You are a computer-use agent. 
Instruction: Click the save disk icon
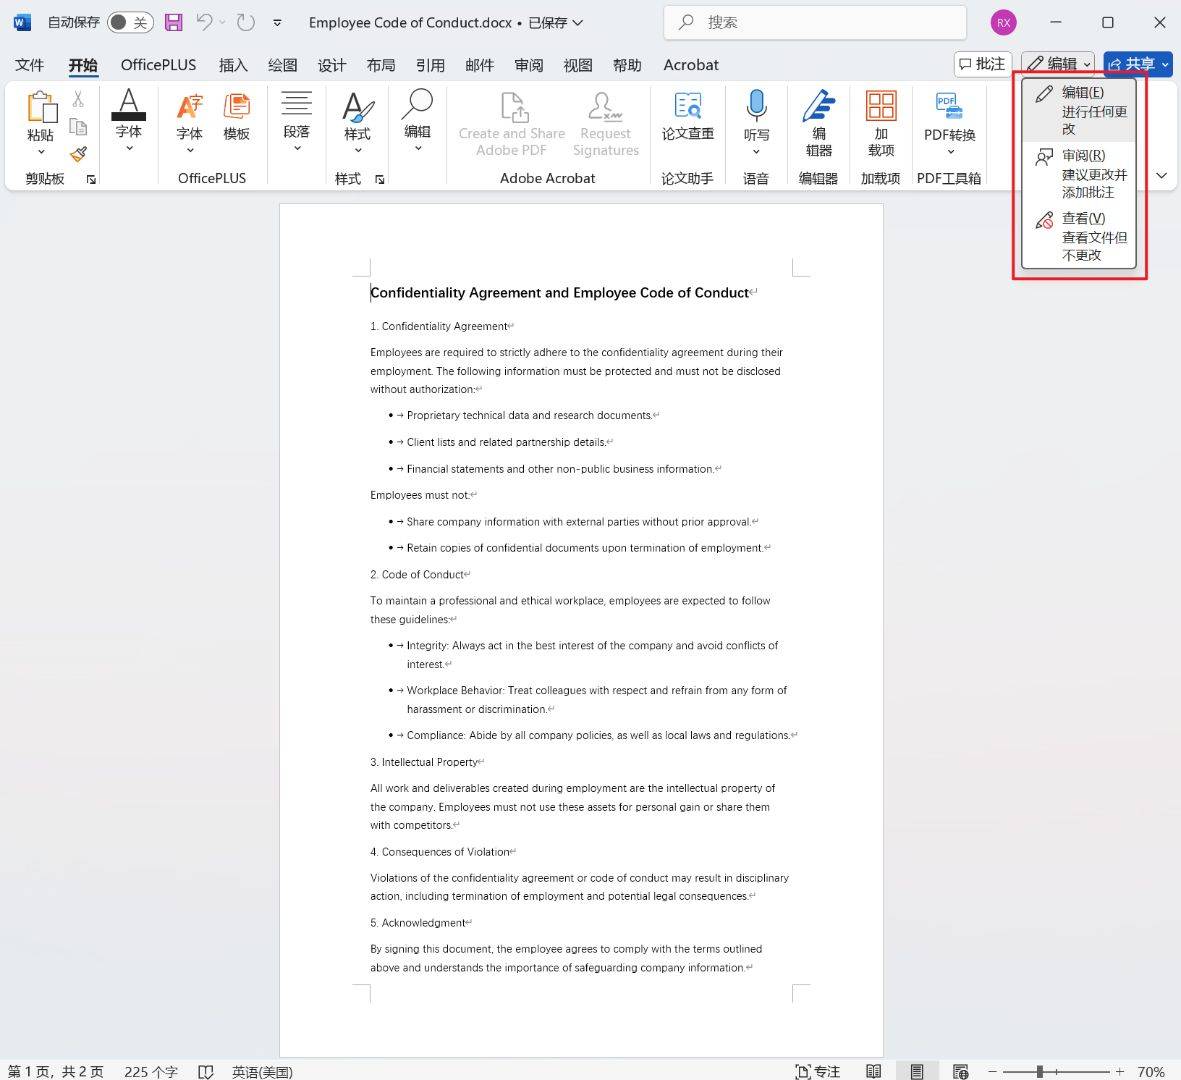coord(173,22)
